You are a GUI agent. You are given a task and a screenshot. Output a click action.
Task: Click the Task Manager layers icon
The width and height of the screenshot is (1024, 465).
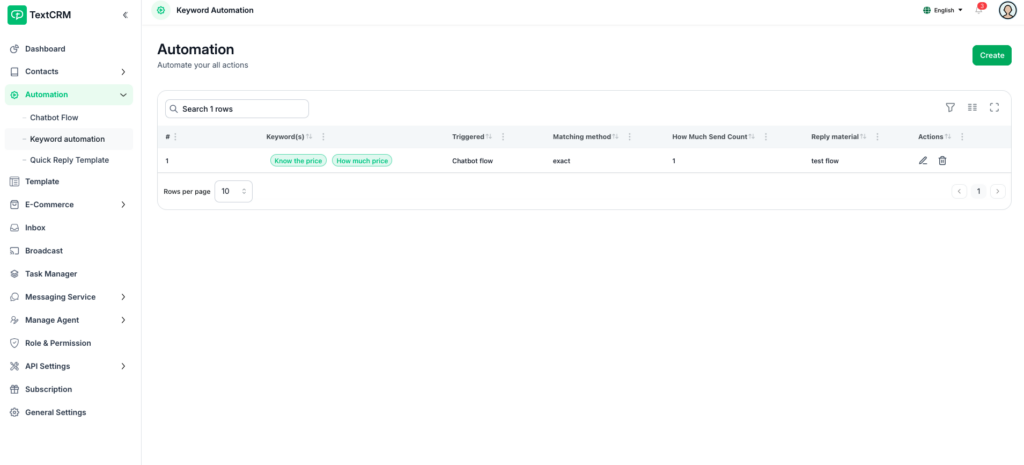14,274
